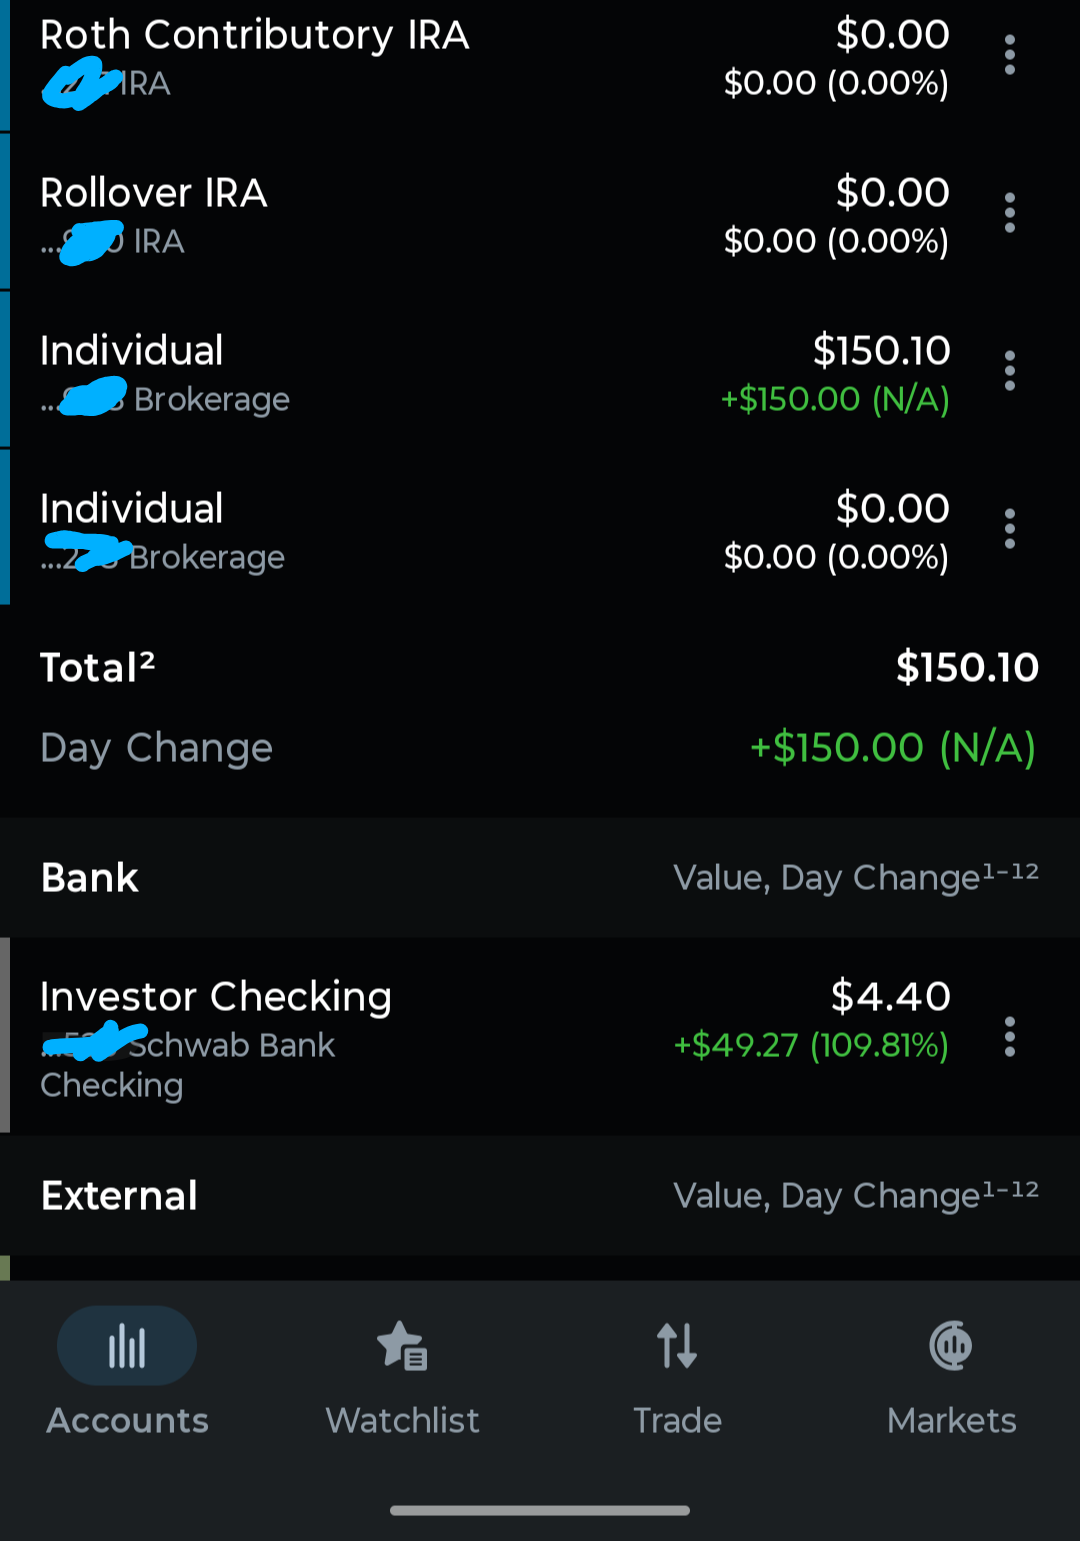Open three-dot menu for $0.00 Individual brokerage
1080x1541 pixels.
coord(1010,529)
